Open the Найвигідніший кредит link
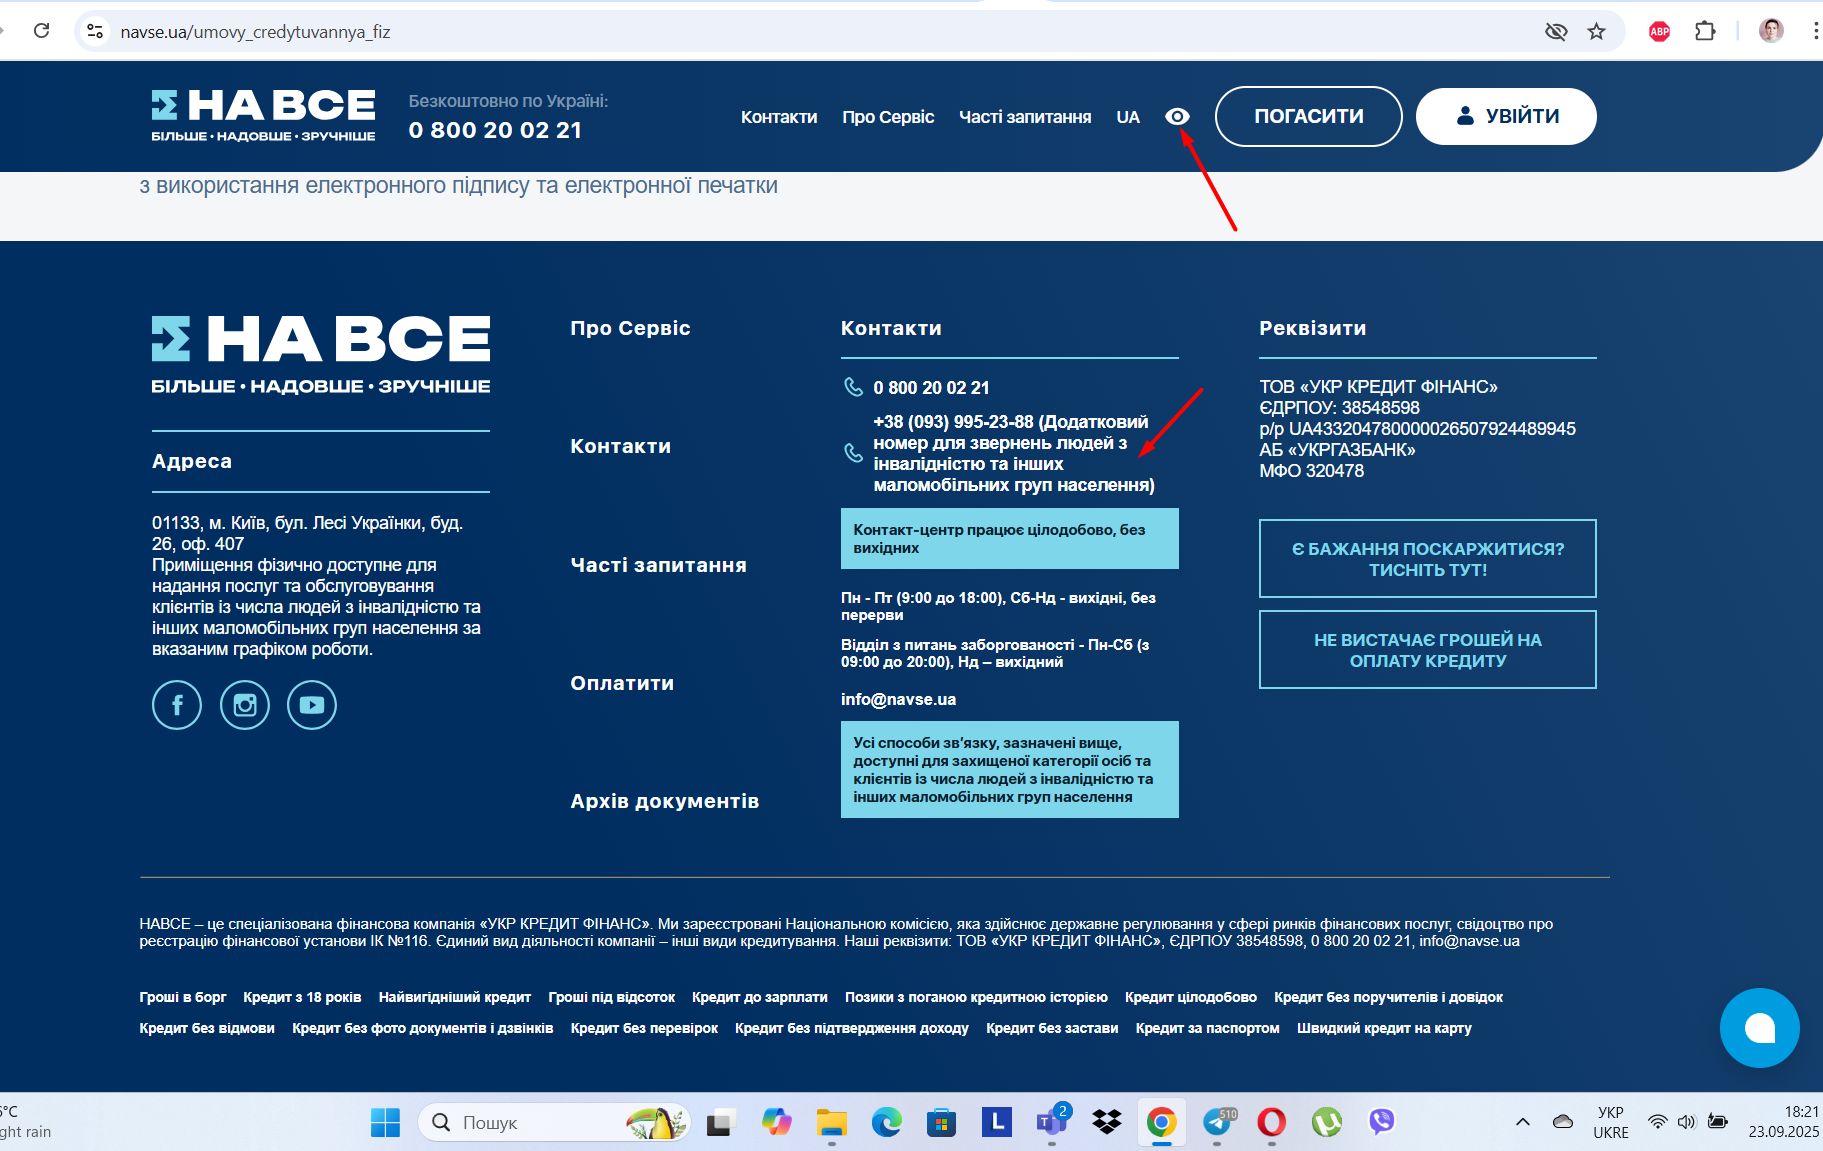This screenshot has width=1823, height=1151. click(455, 997)
